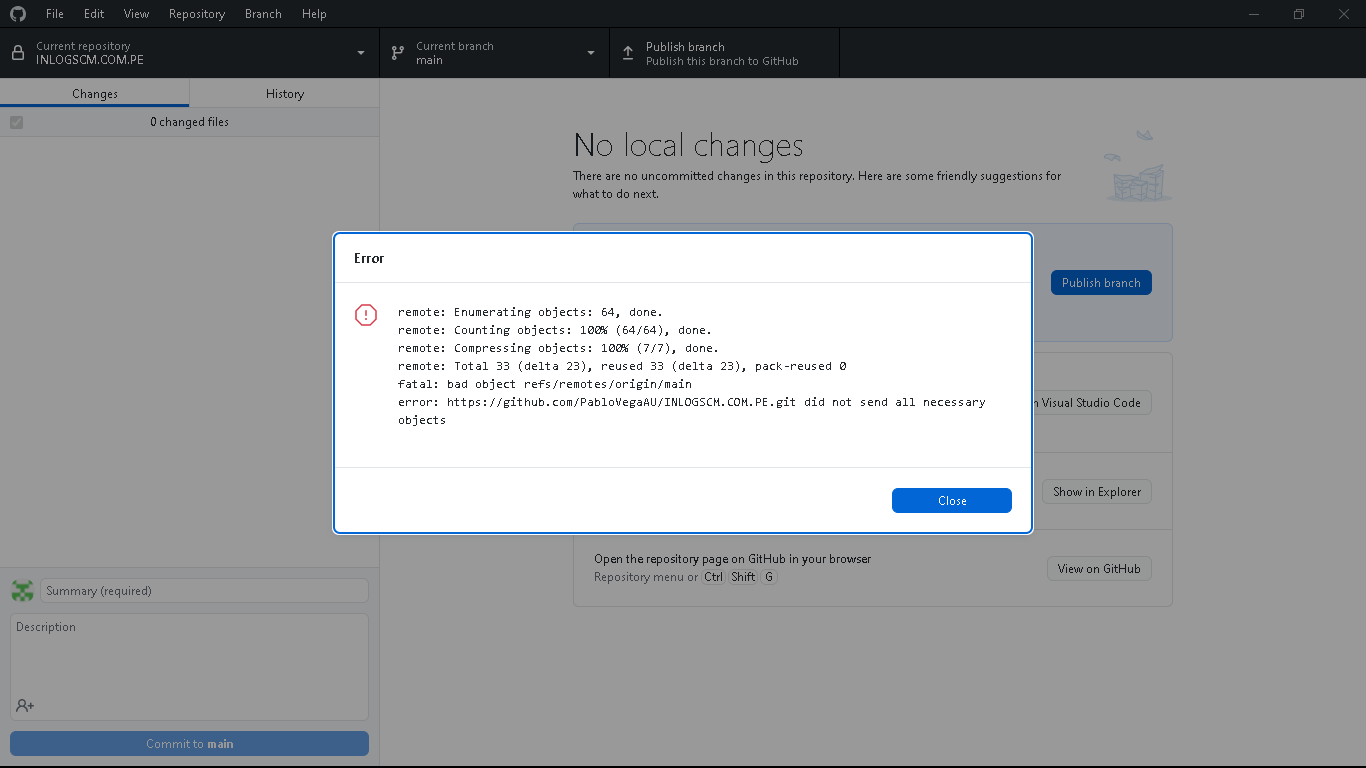The height and width of the screenshot is (768, 1366).
Task: Click the repository lock icon
Action: pos(18,53)
